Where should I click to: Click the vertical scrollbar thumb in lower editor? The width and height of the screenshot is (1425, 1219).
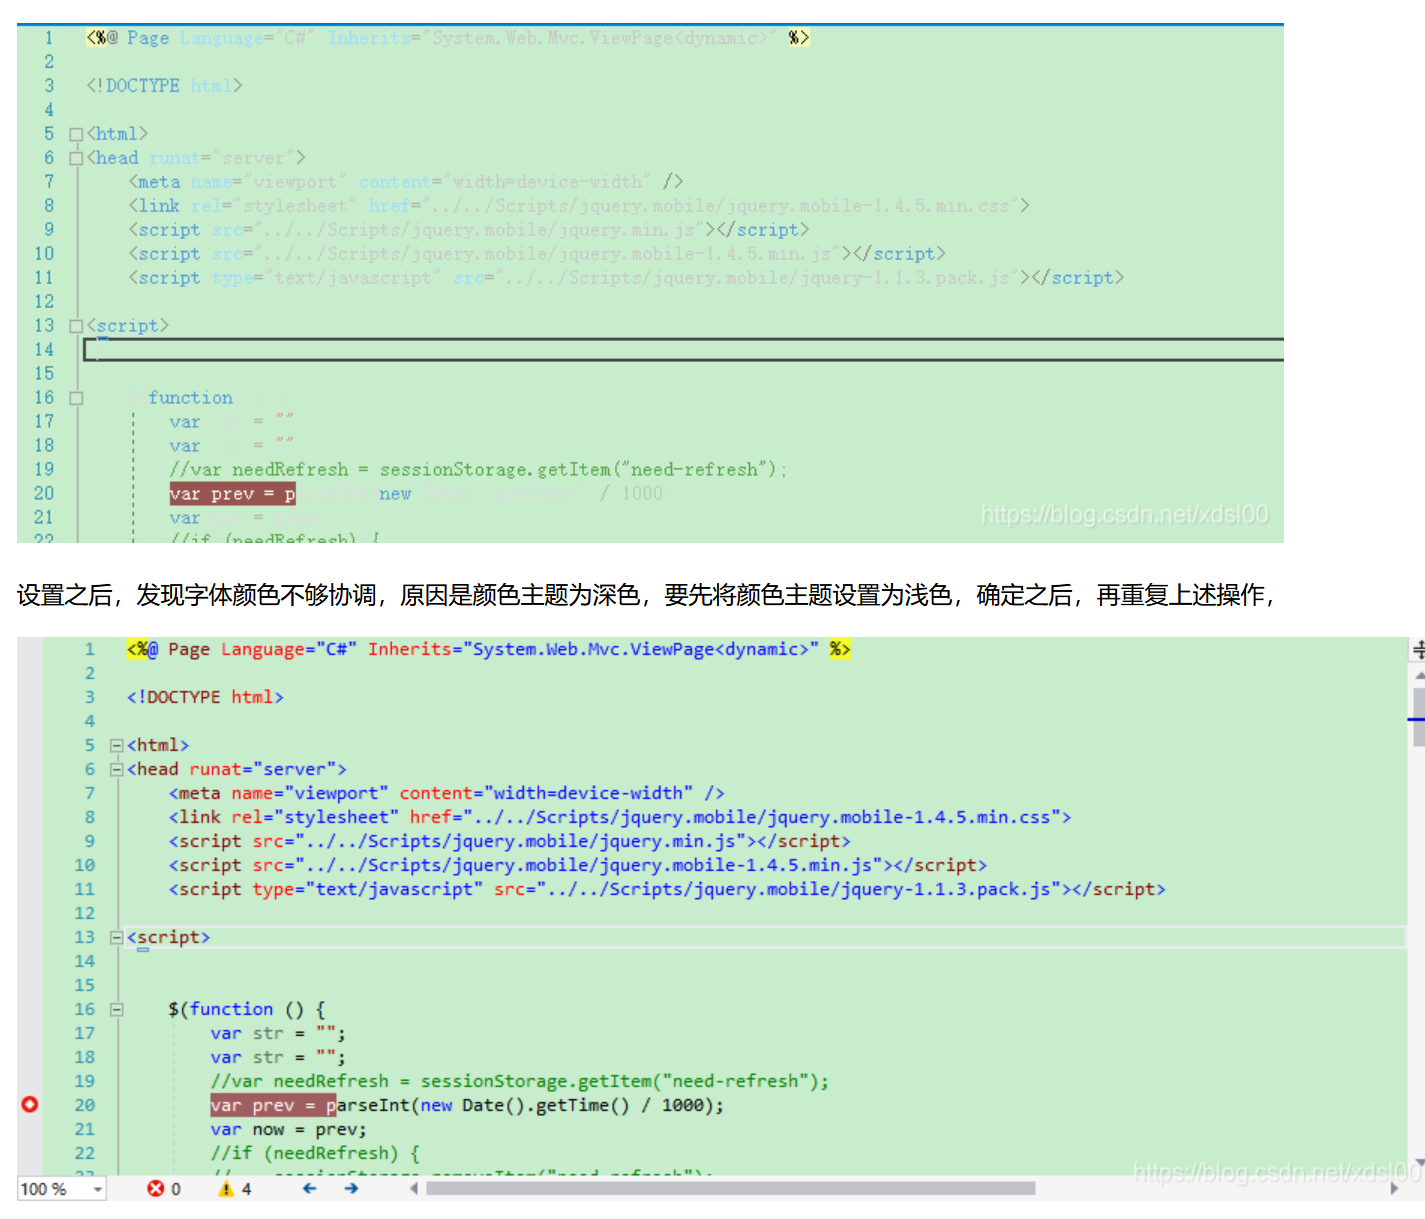pyautogui.click(x=1418, y=717)
